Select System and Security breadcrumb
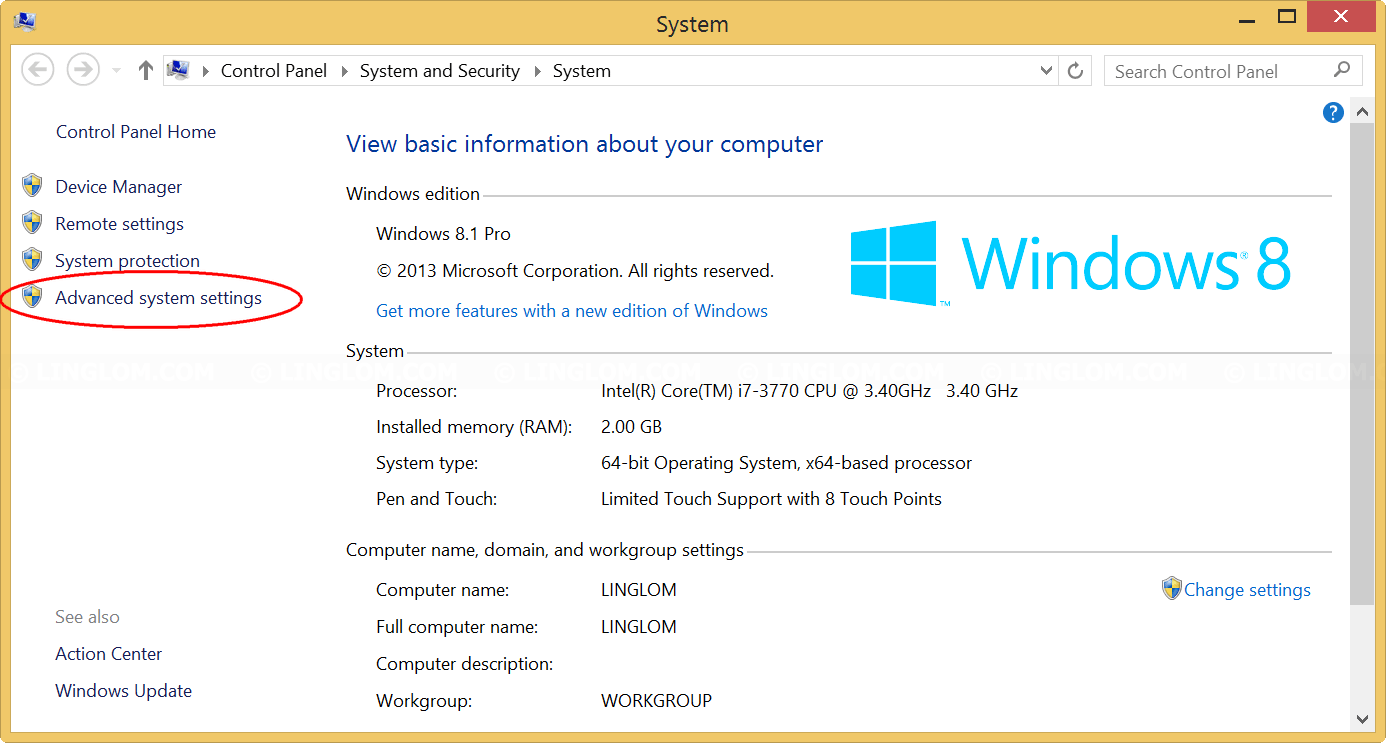 click(x=440, y=71)
